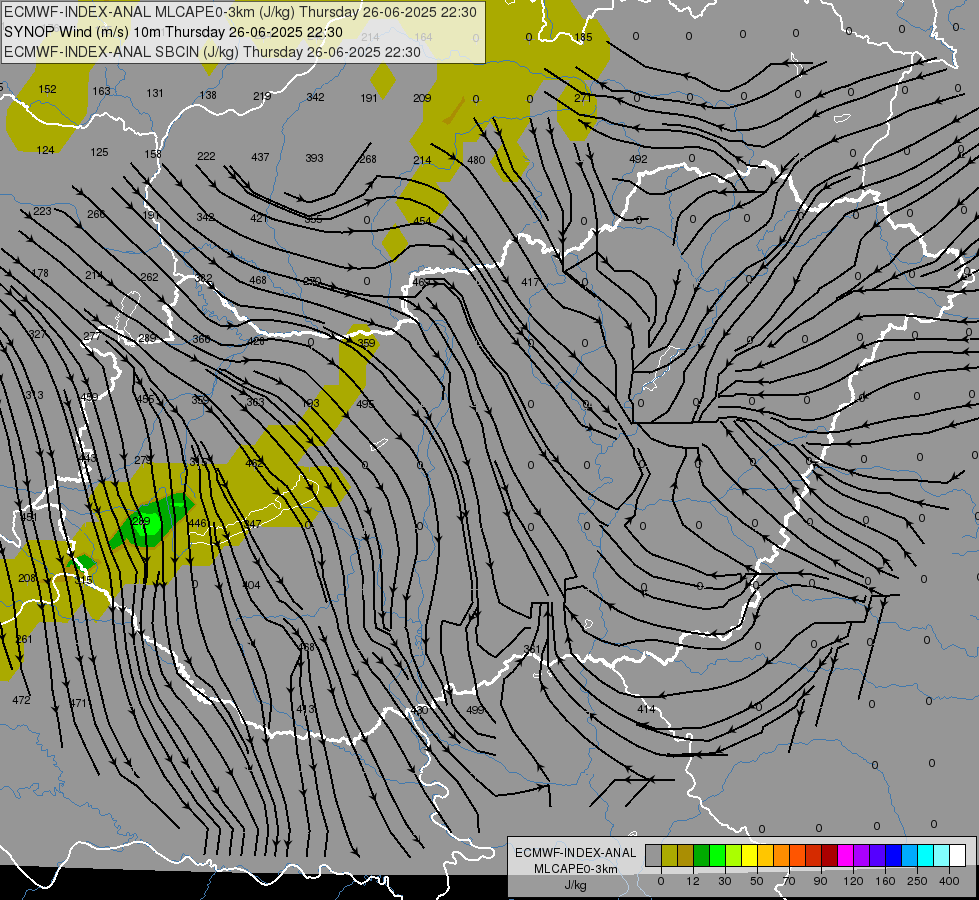The image size is (979, 900).
Task: Click legend scale value 120
Action: click(853, 881)
